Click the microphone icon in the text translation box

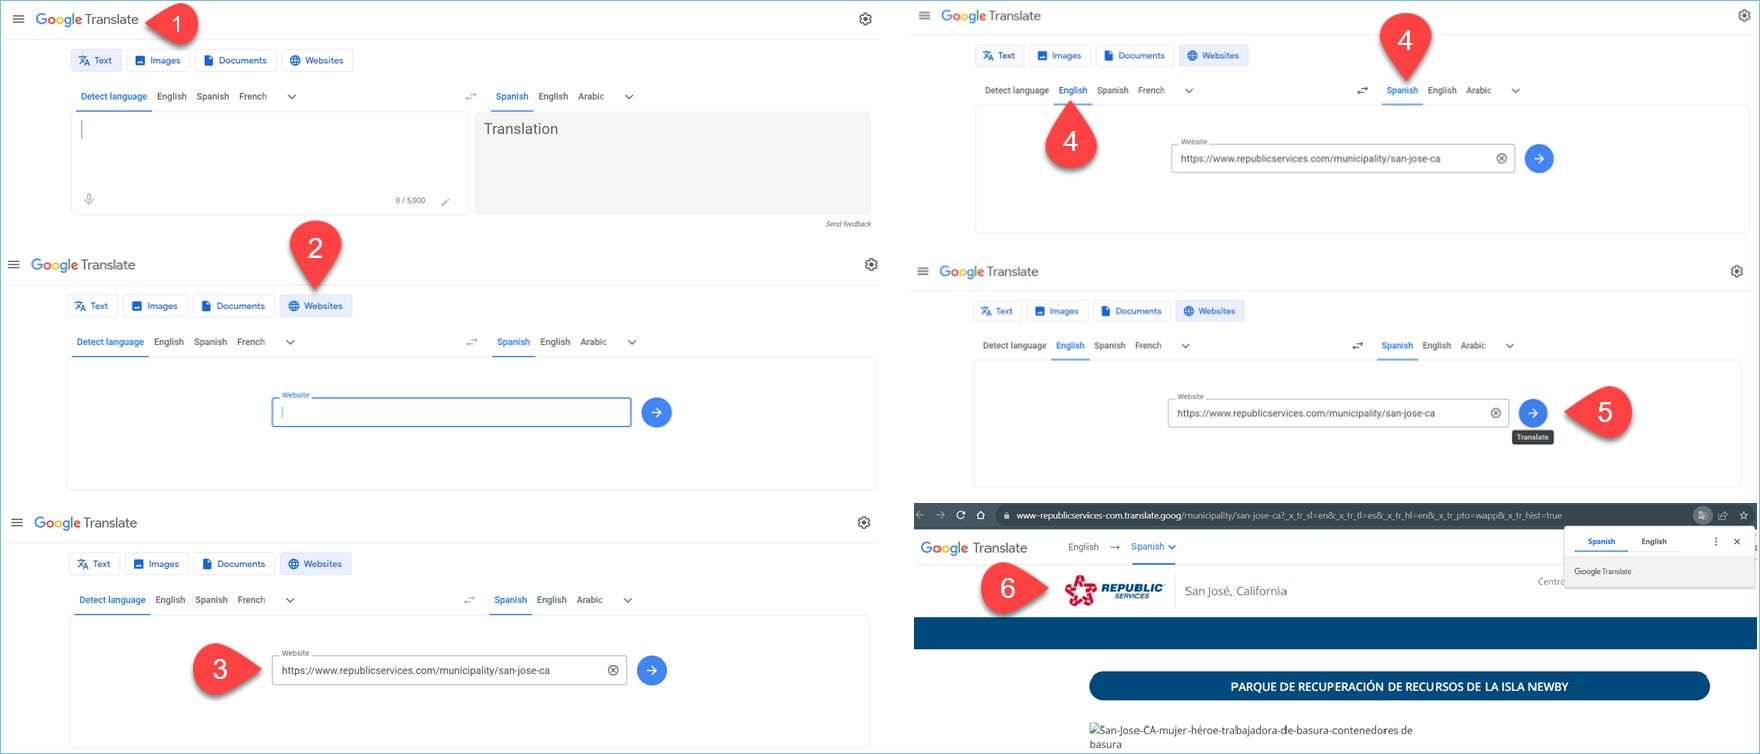point(89,199)
